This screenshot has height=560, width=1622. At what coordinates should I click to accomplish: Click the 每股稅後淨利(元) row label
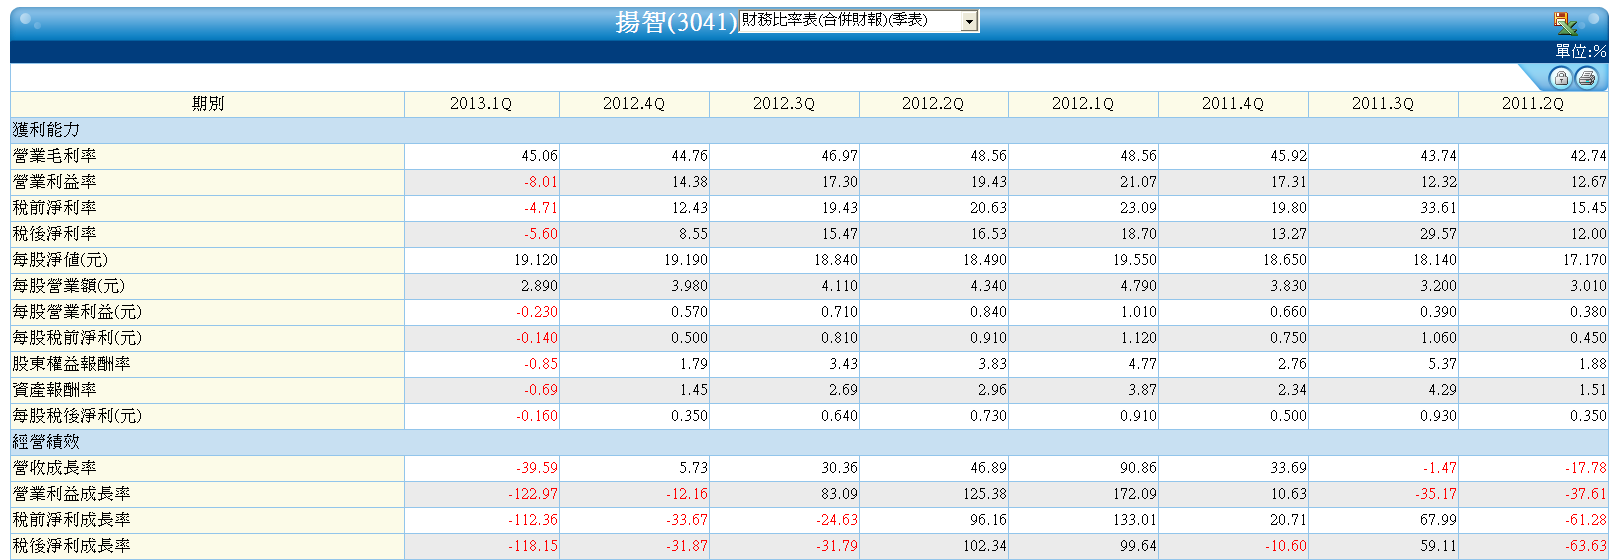77,416
